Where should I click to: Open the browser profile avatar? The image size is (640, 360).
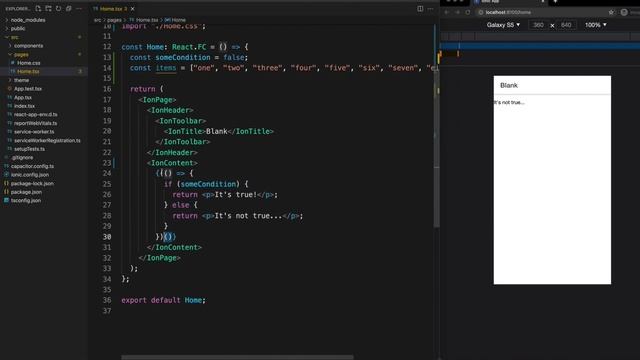coord(624,12)
